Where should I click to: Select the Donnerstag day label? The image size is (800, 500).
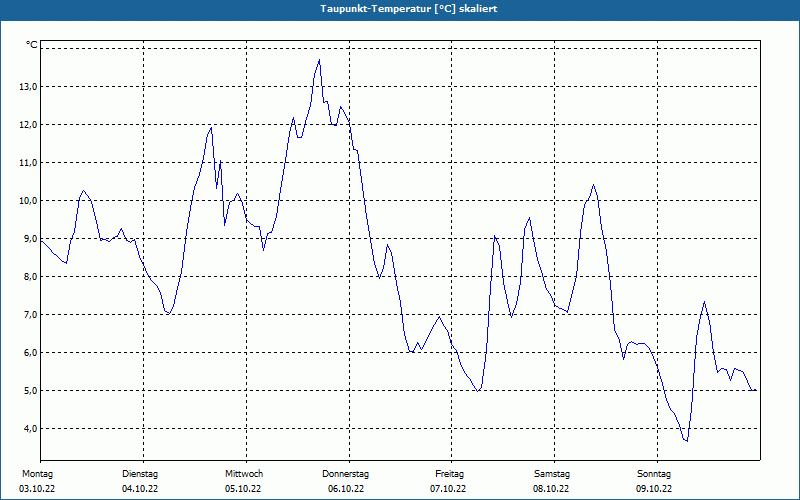pyautogui.click(x=345, y=474)
